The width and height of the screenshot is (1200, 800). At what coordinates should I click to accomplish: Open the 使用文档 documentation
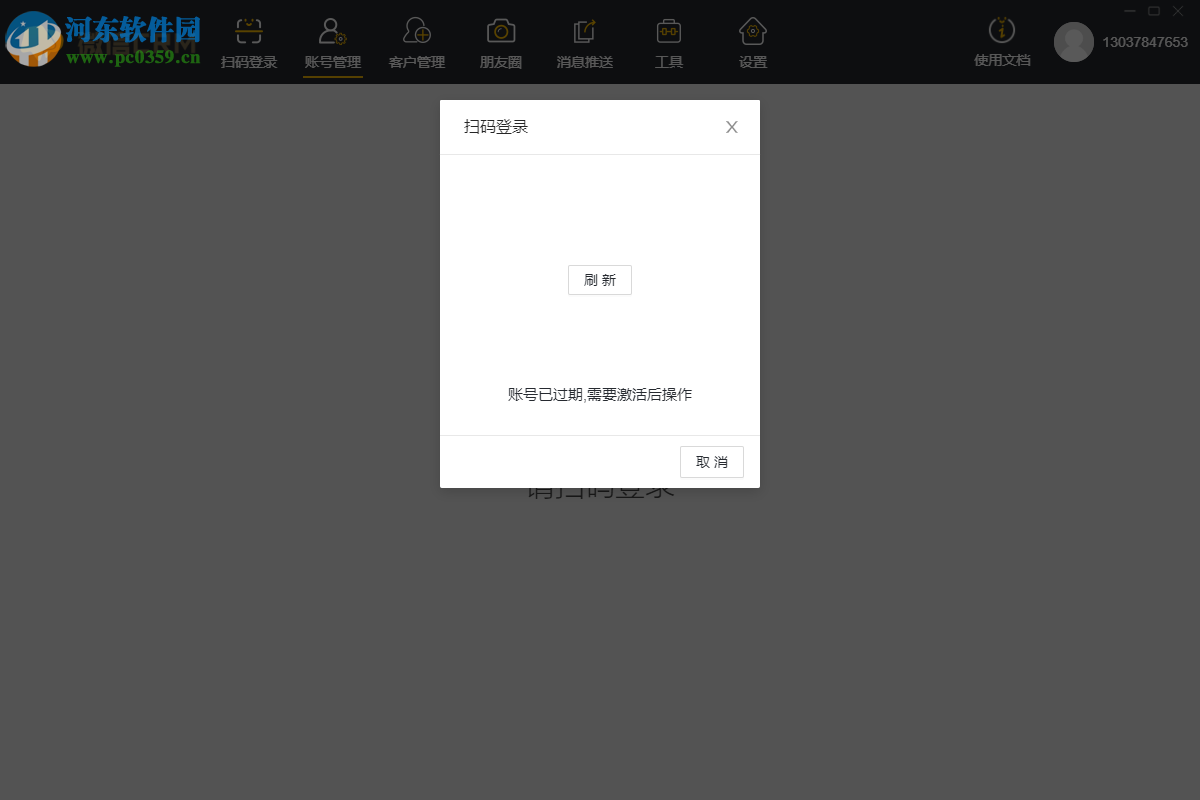[x=1001, y=42]
